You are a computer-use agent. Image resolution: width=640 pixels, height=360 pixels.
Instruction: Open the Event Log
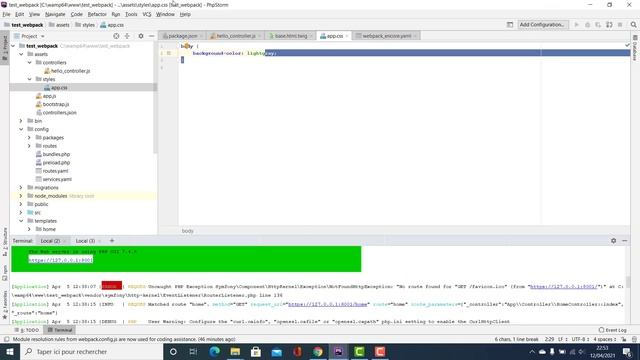click(x=613, y=330)
